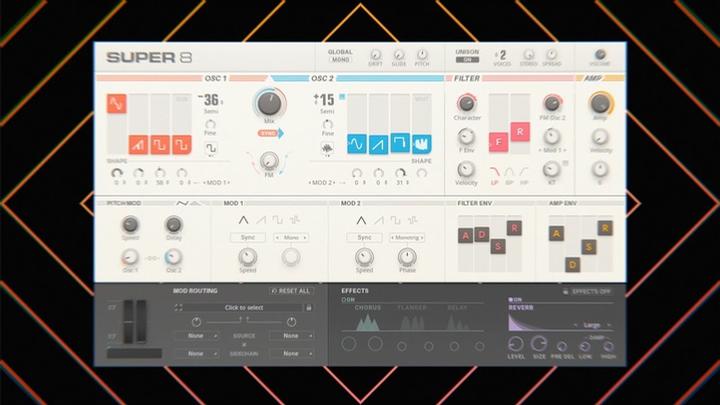Click the OSC 2 blue pulse waveform handle
This screenshot has height=405, width=720.
coord(400,143)
